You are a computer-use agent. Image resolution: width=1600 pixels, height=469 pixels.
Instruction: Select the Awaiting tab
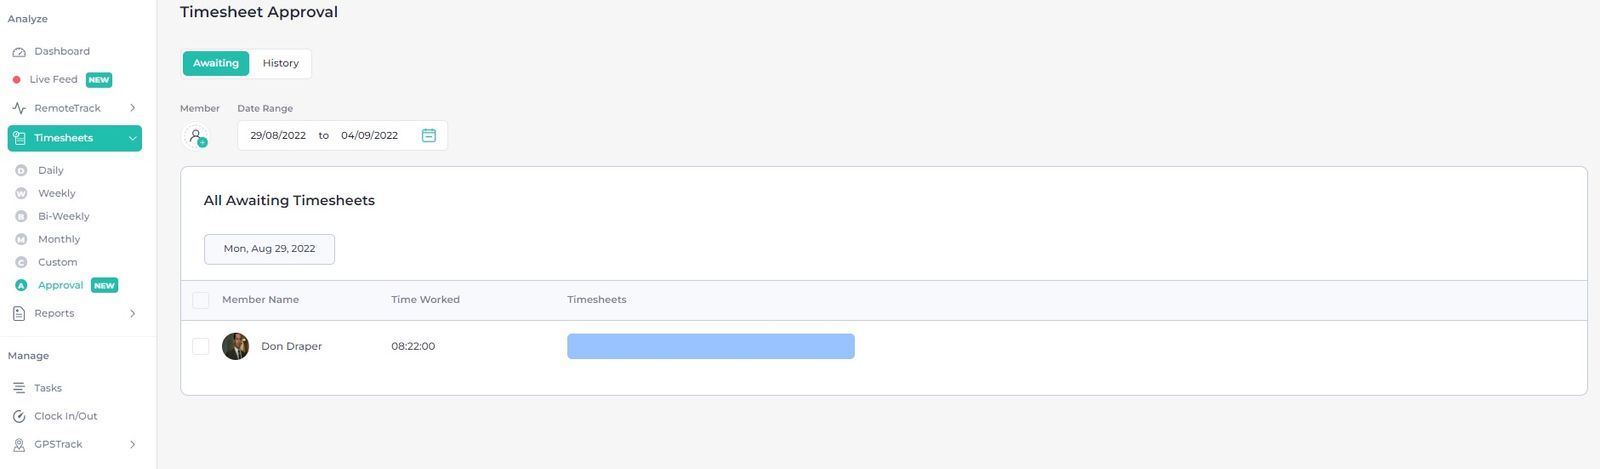216,63
